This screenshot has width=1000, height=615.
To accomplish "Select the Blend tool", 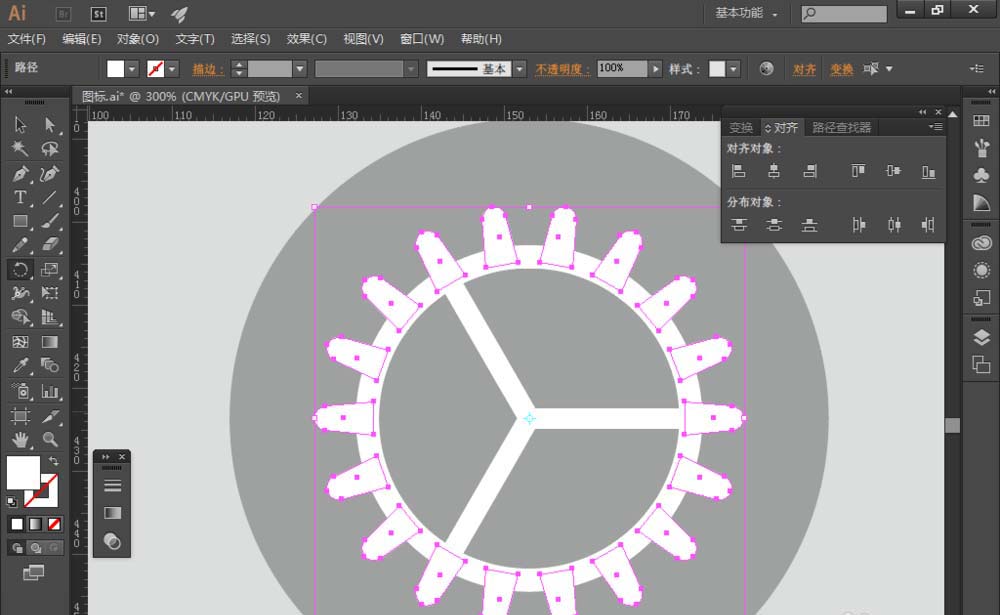I will [50, 366].
